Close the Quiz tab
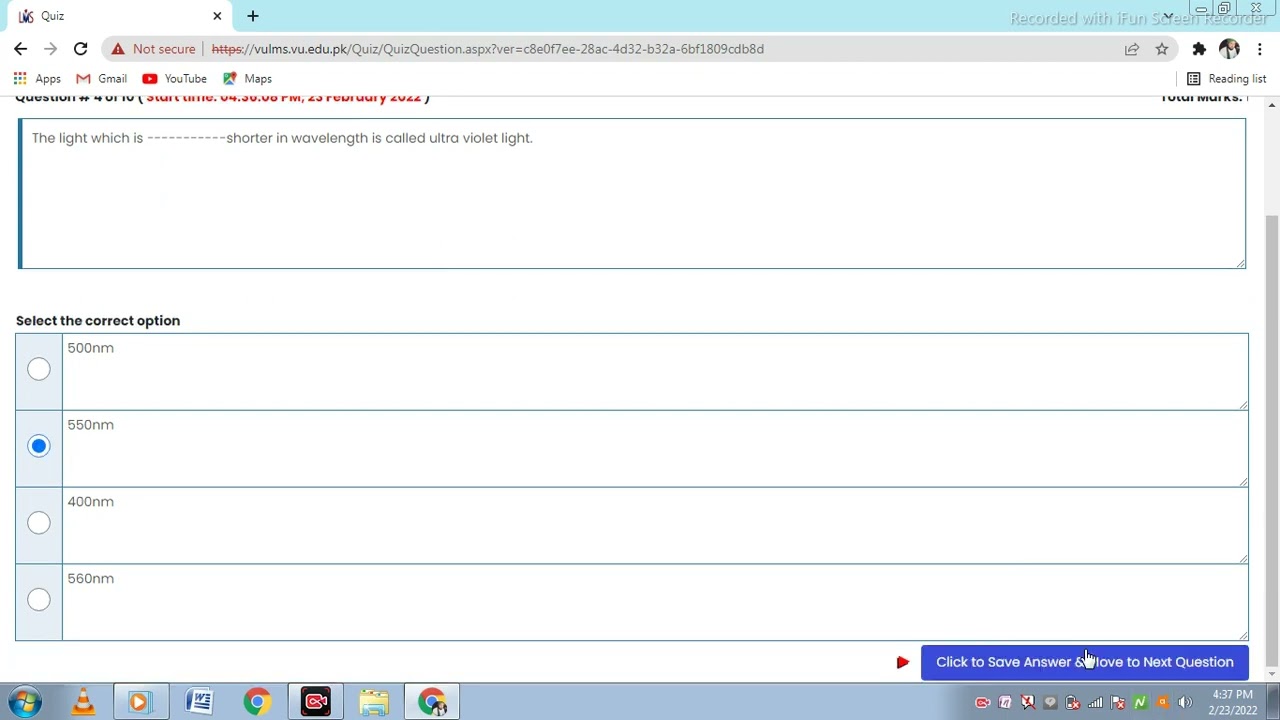The image size is (1280, 720). click(217, 16)
